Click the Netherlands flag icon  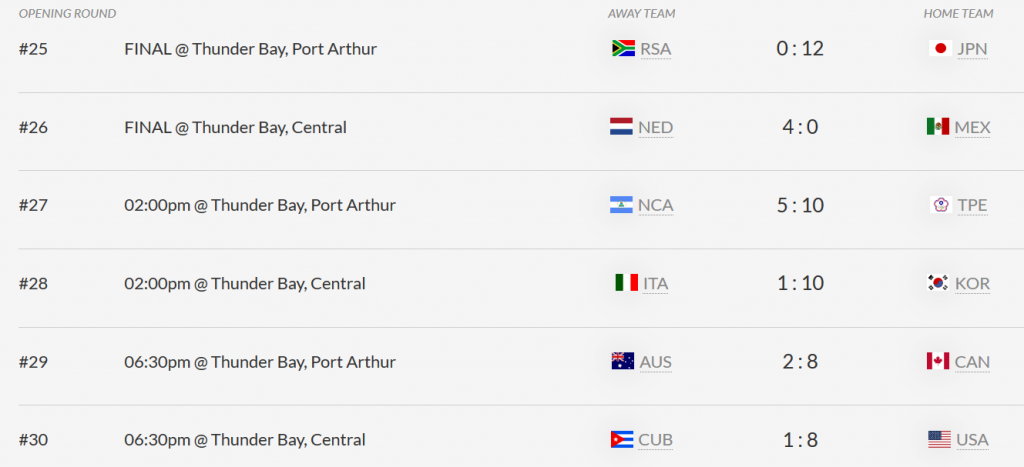pyautogui.click(x=621, y=127)
